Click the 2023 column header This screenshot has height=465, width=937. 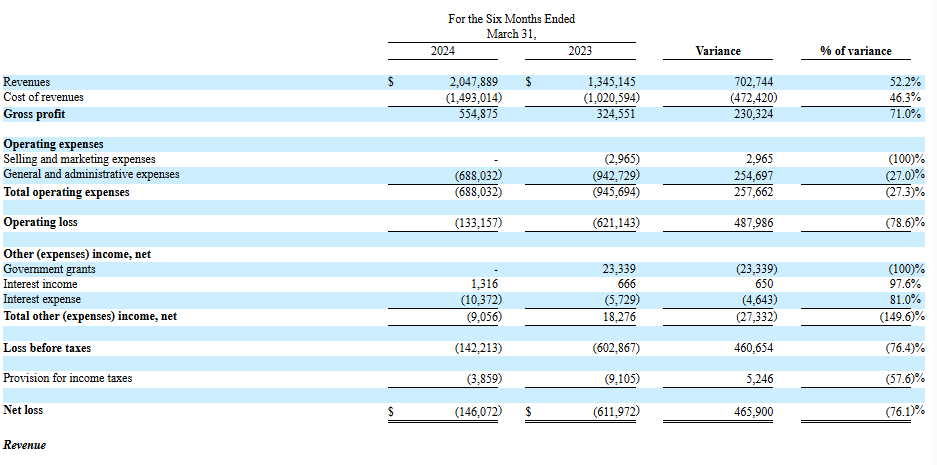(x=580, y=51)
